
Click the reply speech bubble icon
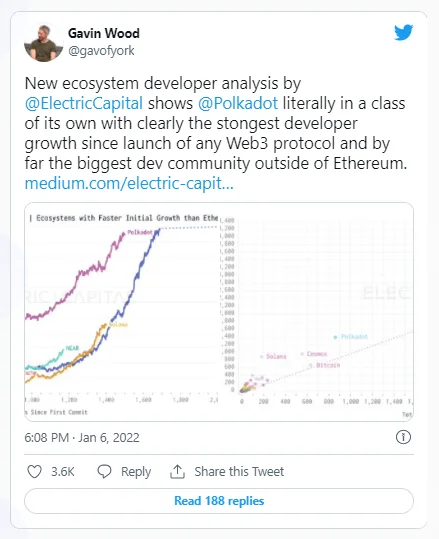click(105, 471)
